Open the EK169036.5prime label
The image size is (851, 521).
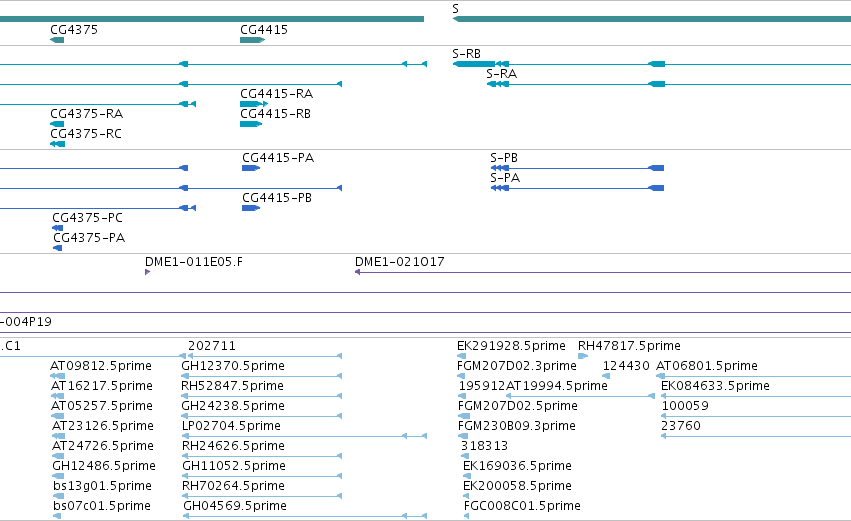tap(517, 466)
